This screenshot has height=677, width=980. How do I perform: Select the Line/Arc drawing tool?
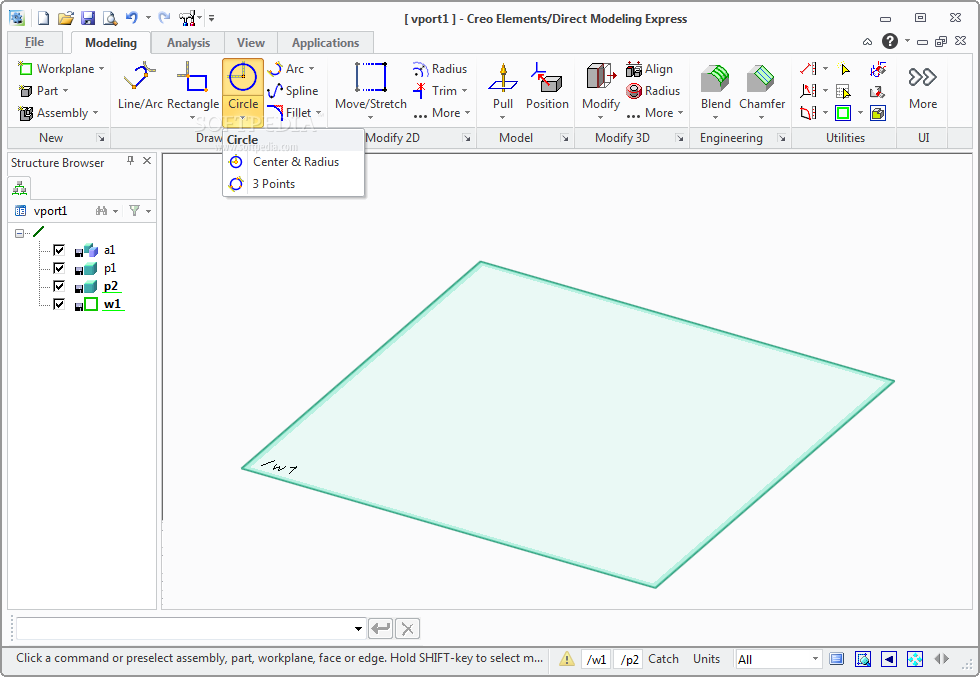(139, 85)
